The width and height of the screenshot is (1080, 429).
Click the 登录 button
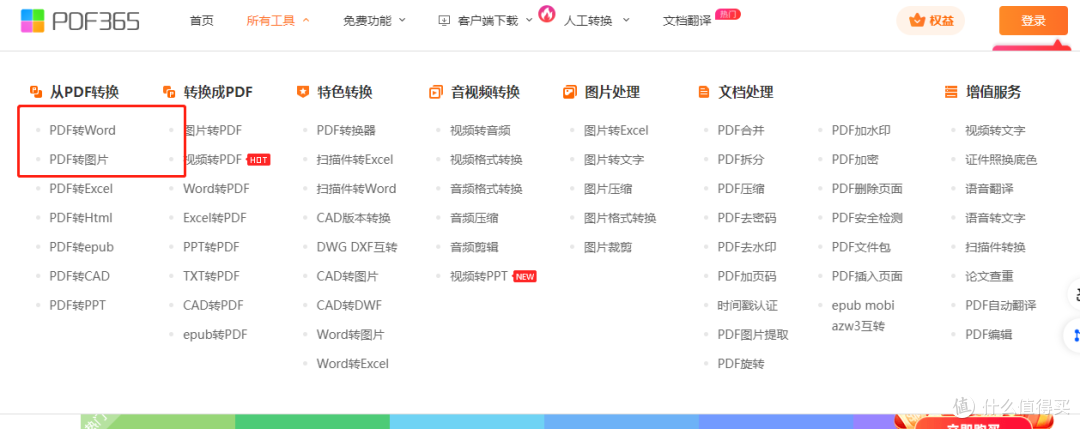pyautogui.click(x=1033, y=21)
